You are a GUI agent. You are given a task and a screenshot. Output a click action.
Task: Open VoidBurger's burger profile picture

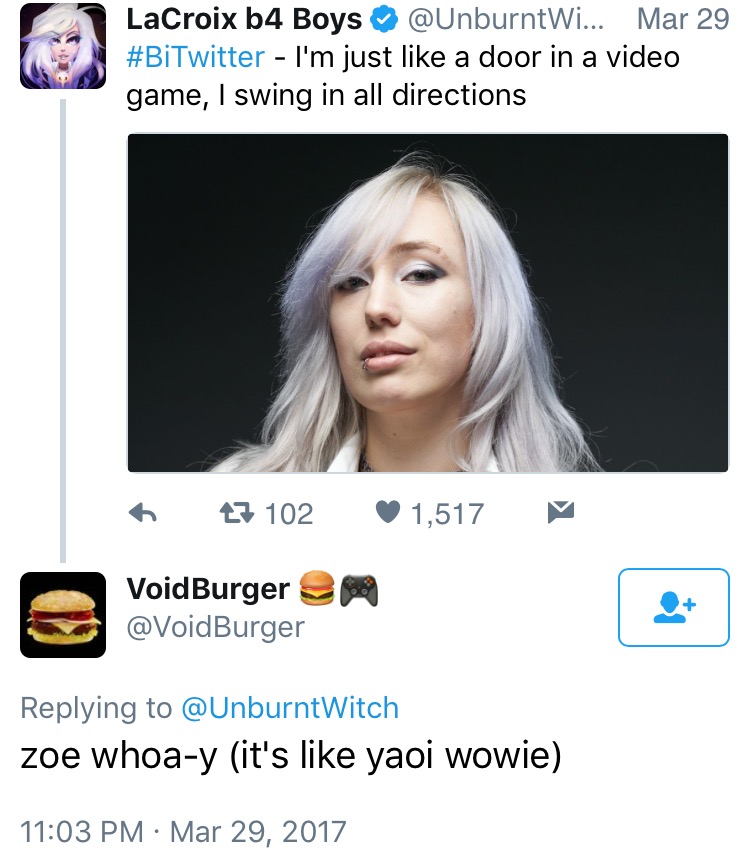point(63,615)
